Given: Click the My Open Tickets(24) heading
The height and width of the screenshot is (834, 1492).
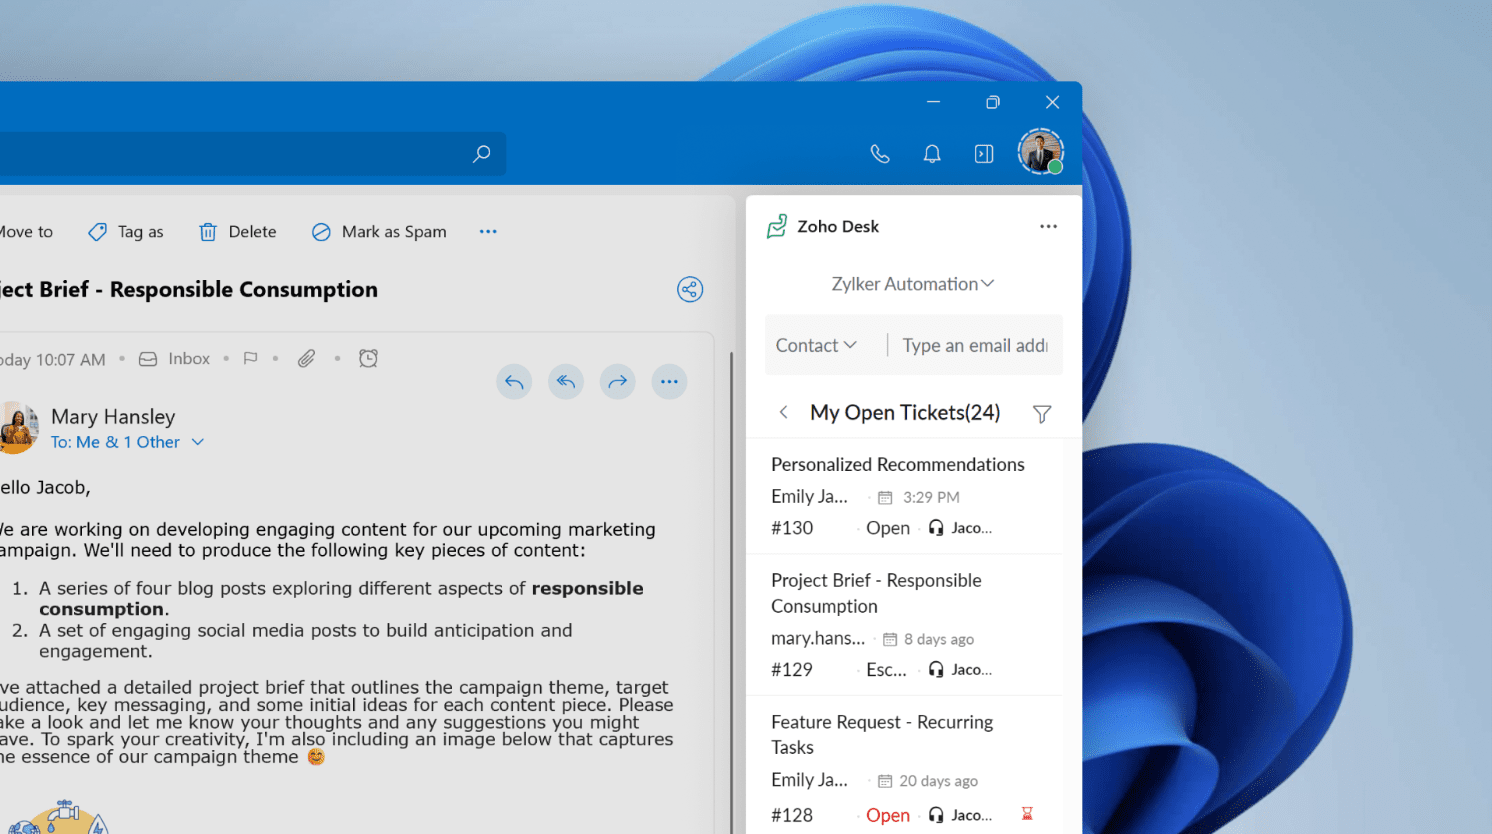Looking at the screenshot, I should pyautogui.click(x=905, y=412).
